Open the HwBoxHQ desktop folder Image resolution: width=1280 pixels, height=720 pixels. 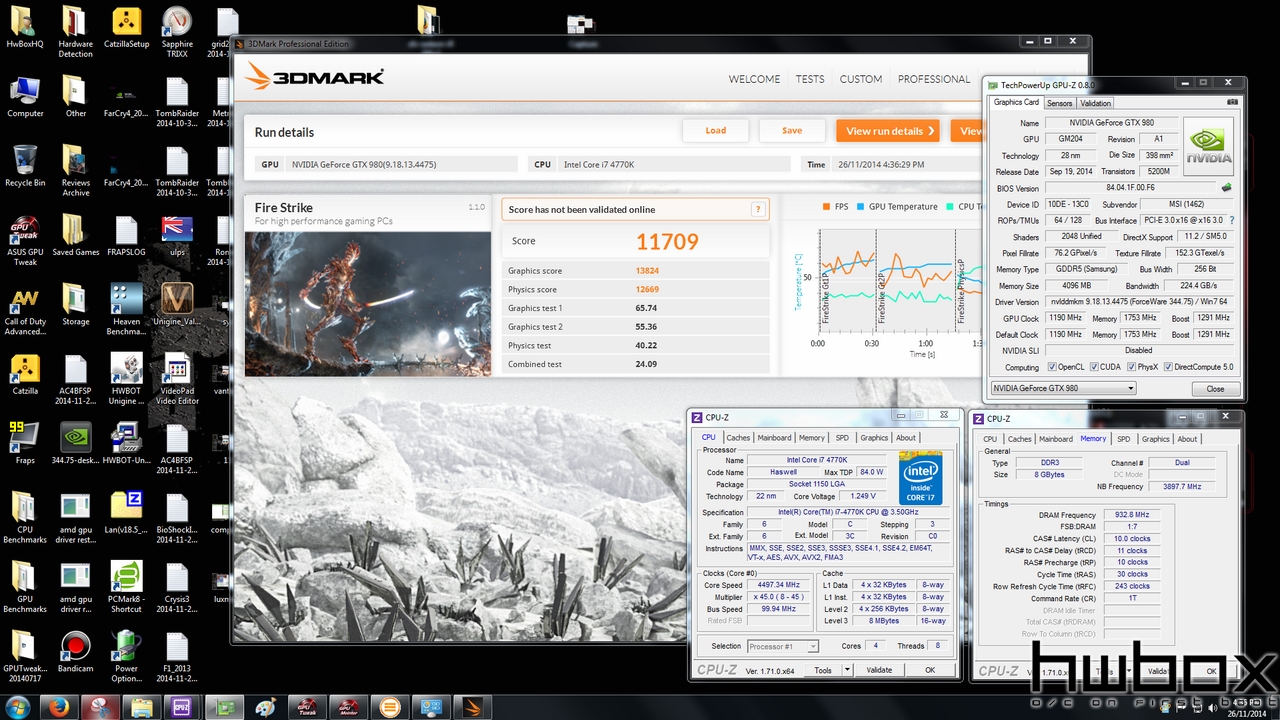(x=25, y=30)
